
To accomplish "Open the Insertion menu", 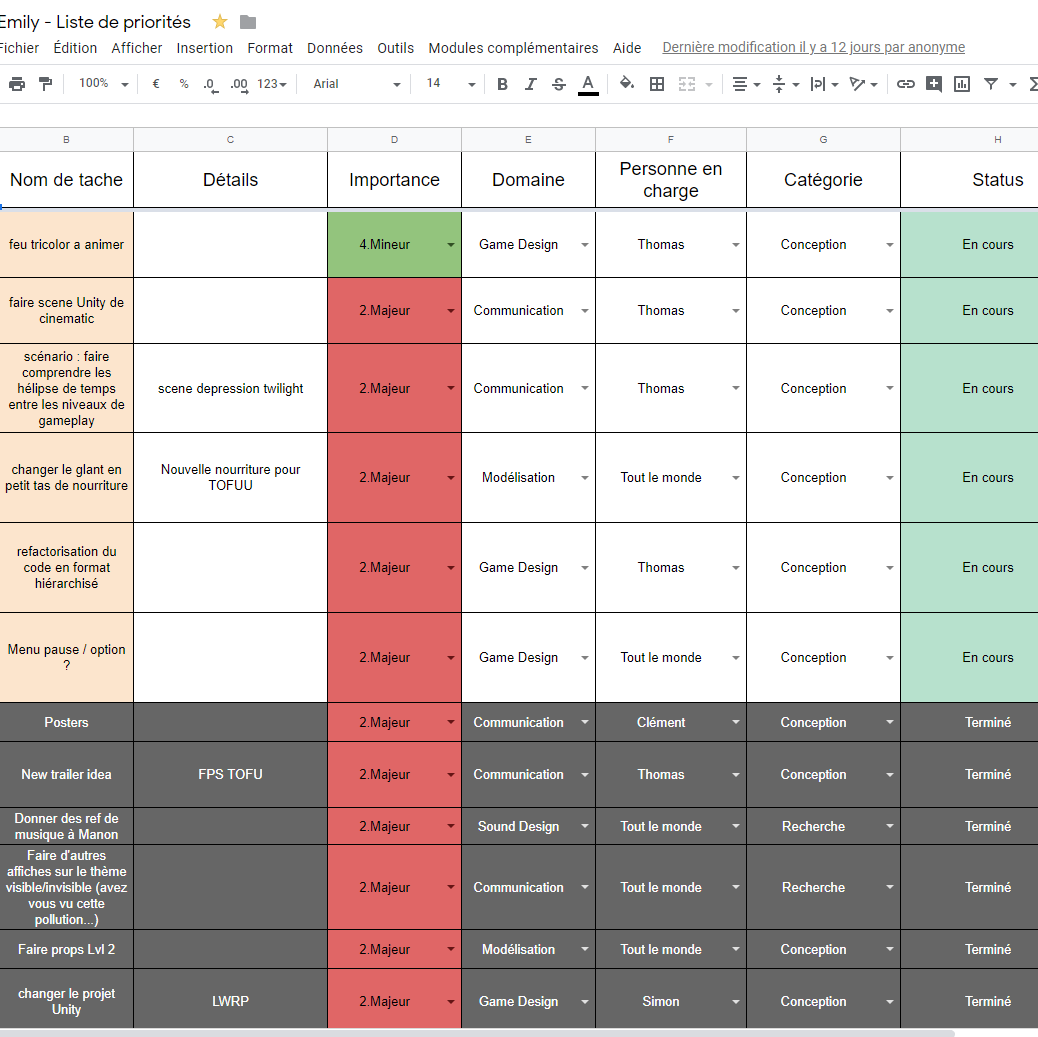I will tap(205, 48).
